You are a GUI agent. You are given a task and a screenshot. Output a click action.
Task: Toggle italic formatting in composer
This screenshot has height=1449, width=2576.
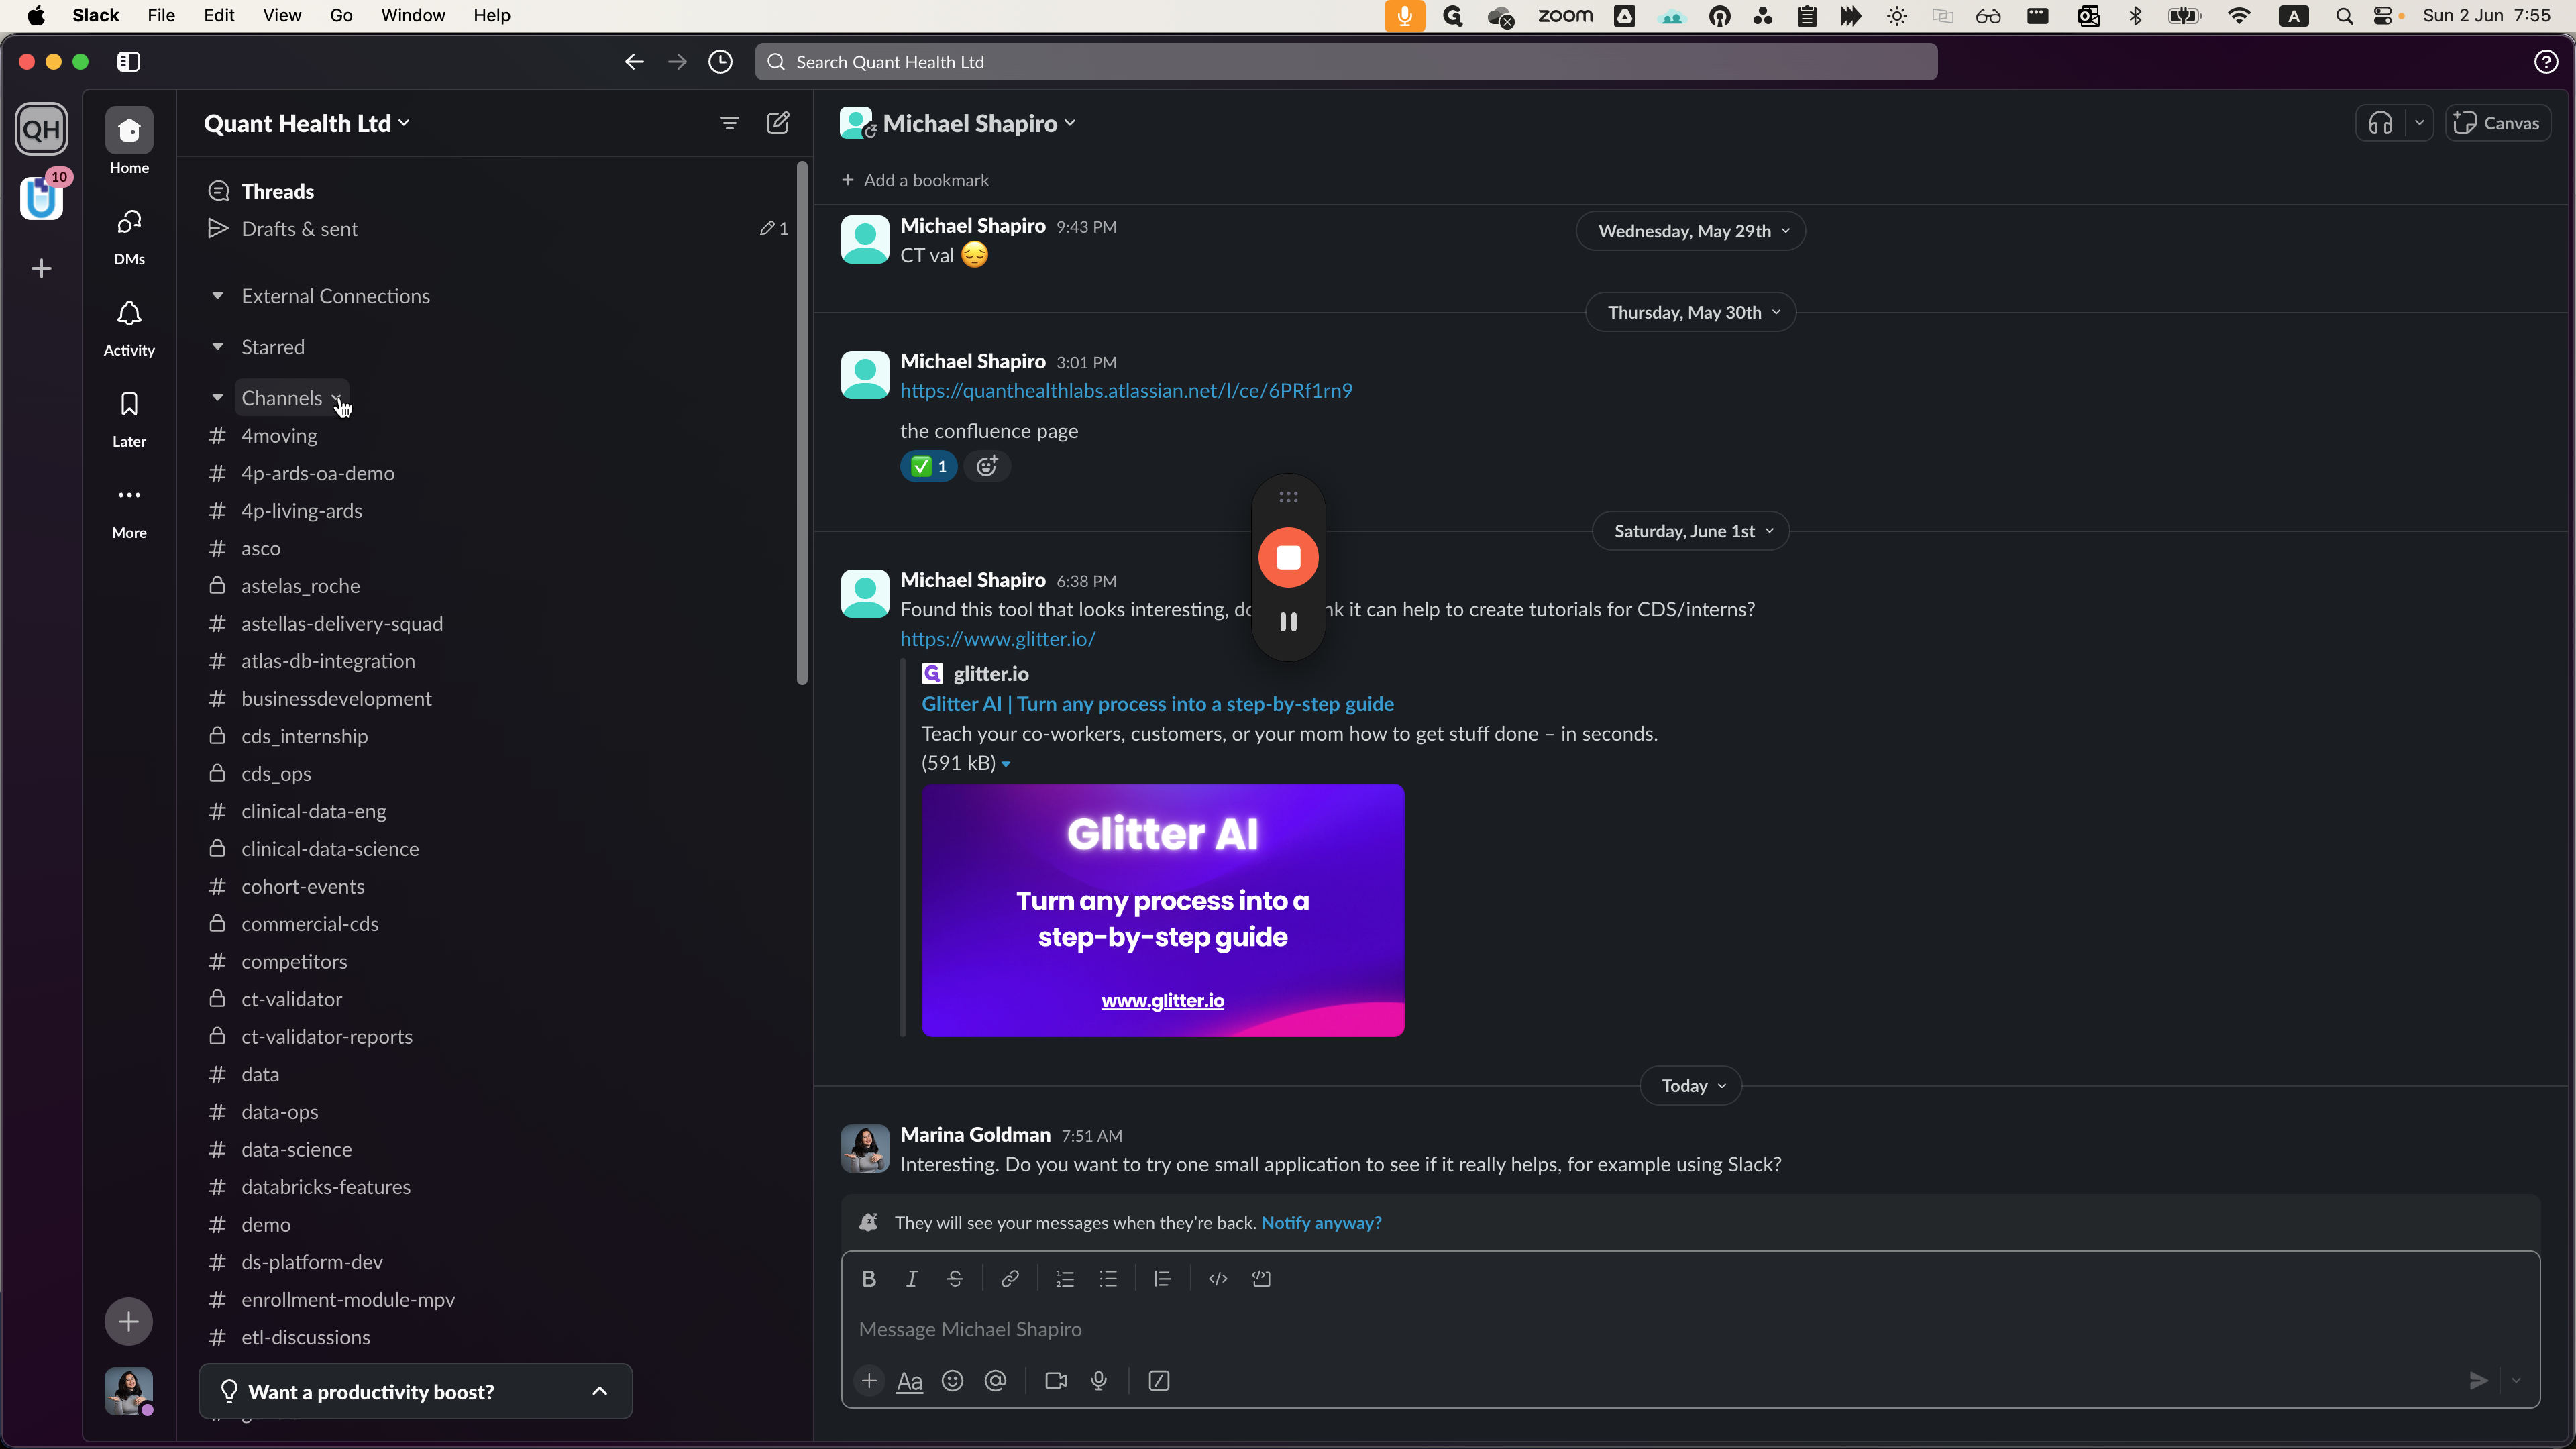pyautogui.click(x=912, y=1279)
